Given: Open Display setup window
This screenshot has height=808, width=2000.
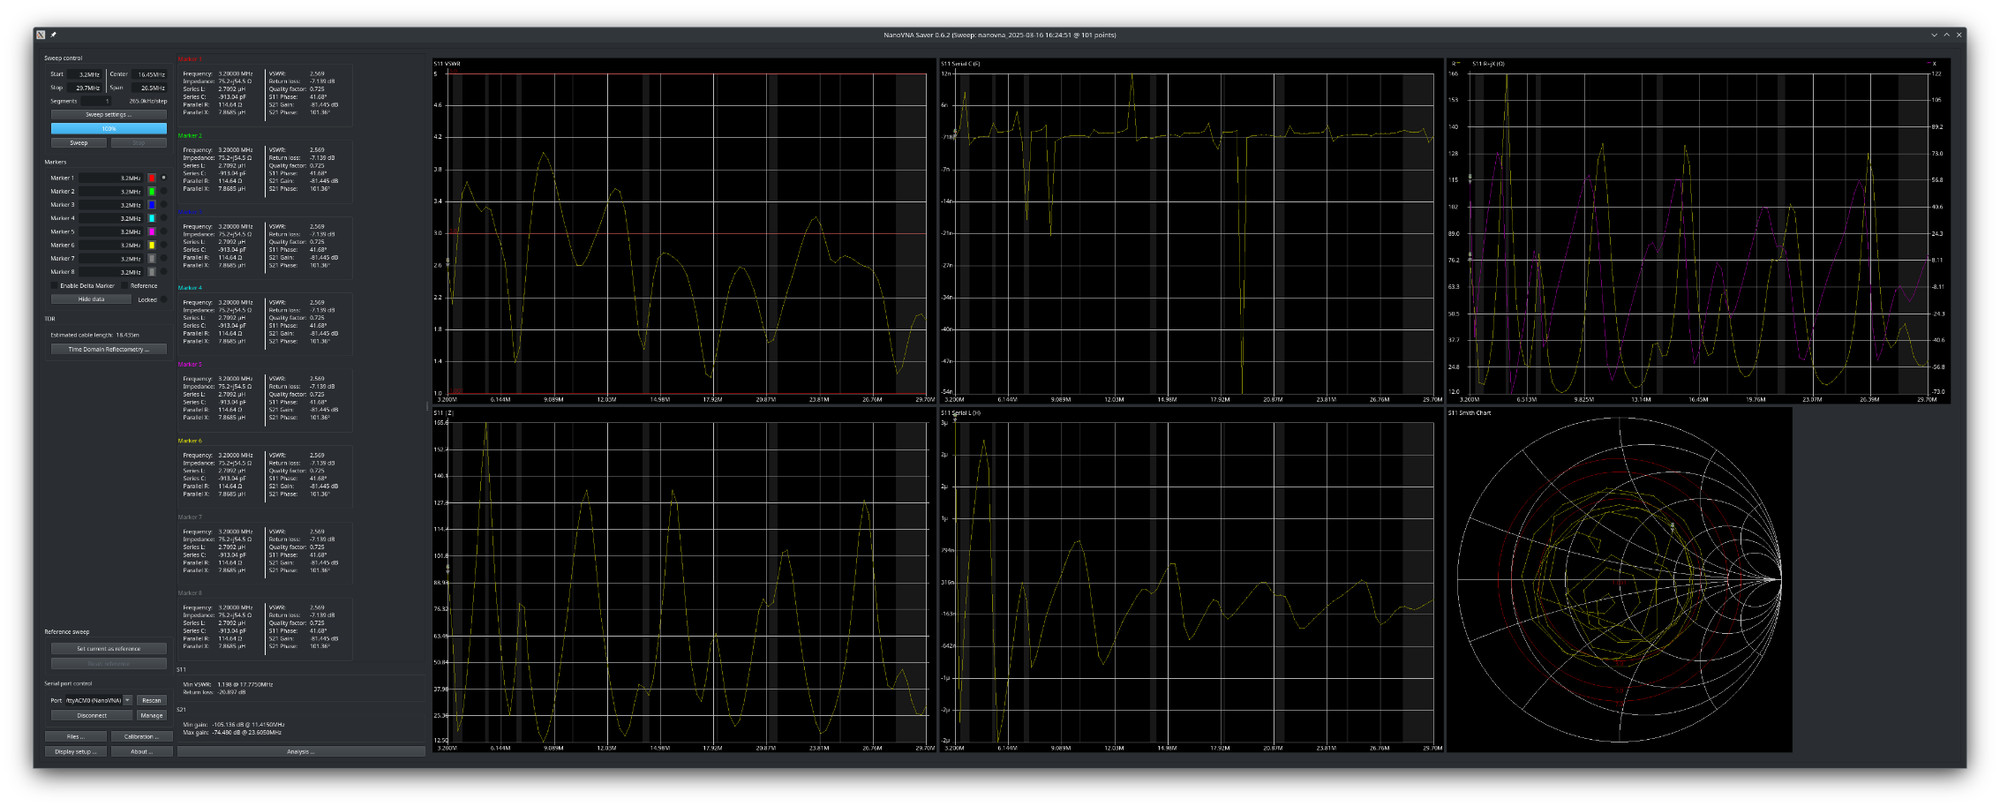Looking at the screenshot, I should [x=75, y=751].
